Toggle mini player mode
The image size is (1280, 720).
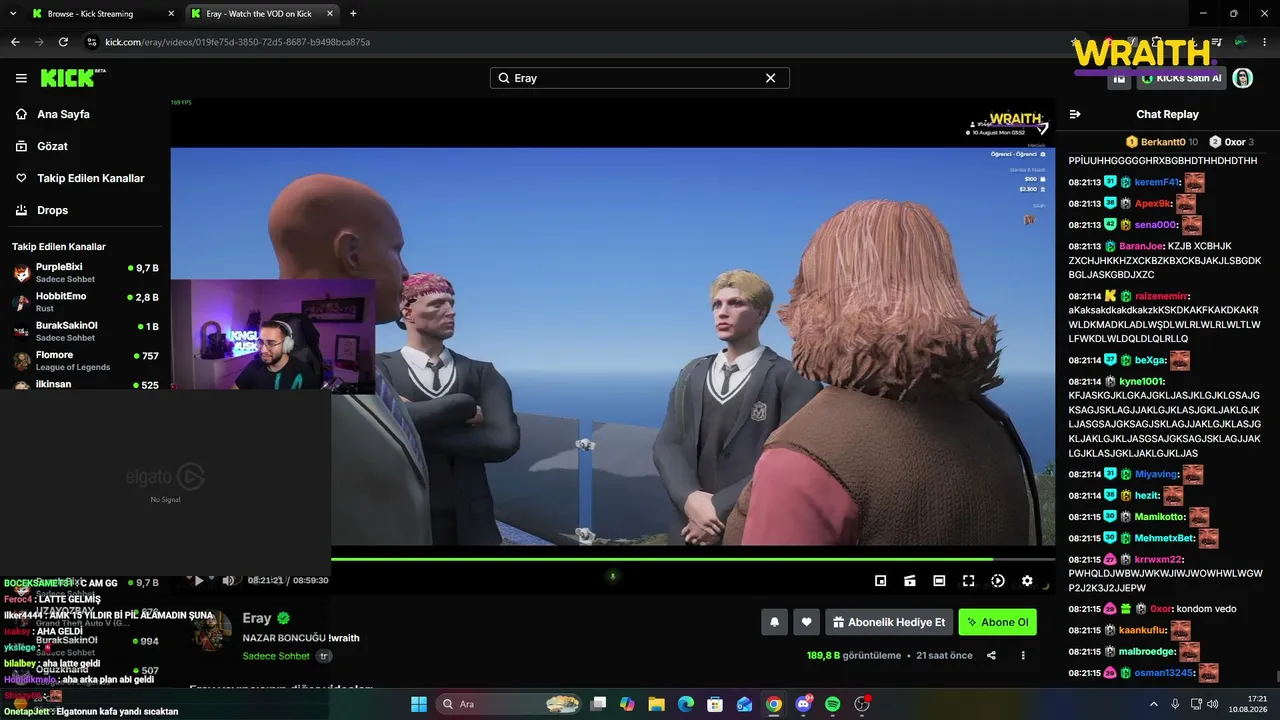881,580
